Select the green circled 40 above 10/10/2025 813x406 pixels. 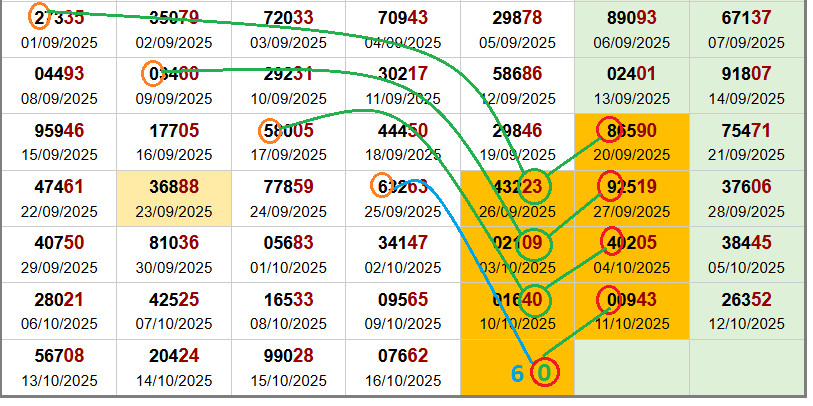[x=534, y=299]
